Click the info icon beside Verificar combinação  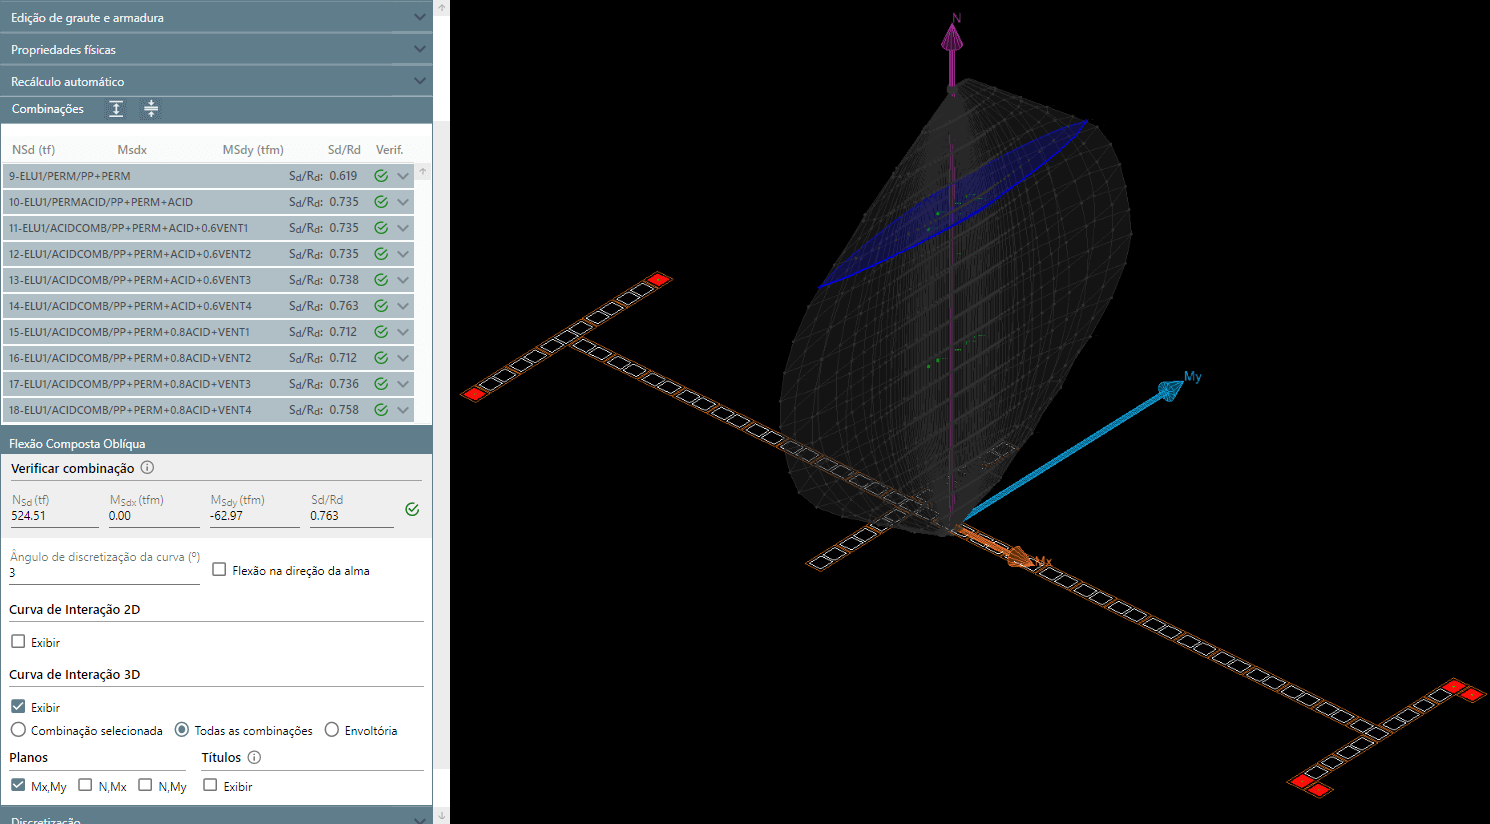(x=147, y=468)
